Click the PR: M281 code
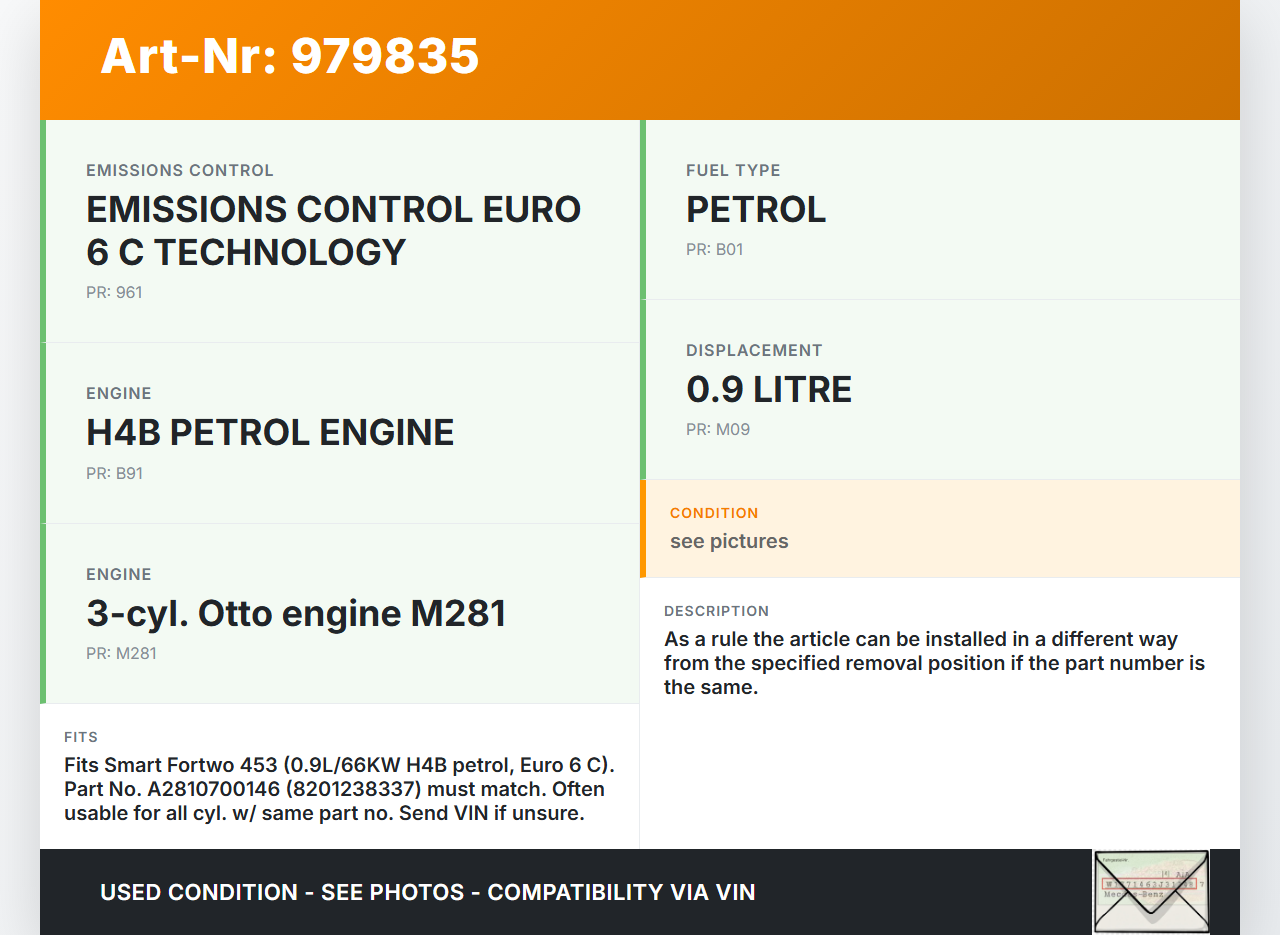This screenshot has width=1280, height=935. [x=121, y=654]
